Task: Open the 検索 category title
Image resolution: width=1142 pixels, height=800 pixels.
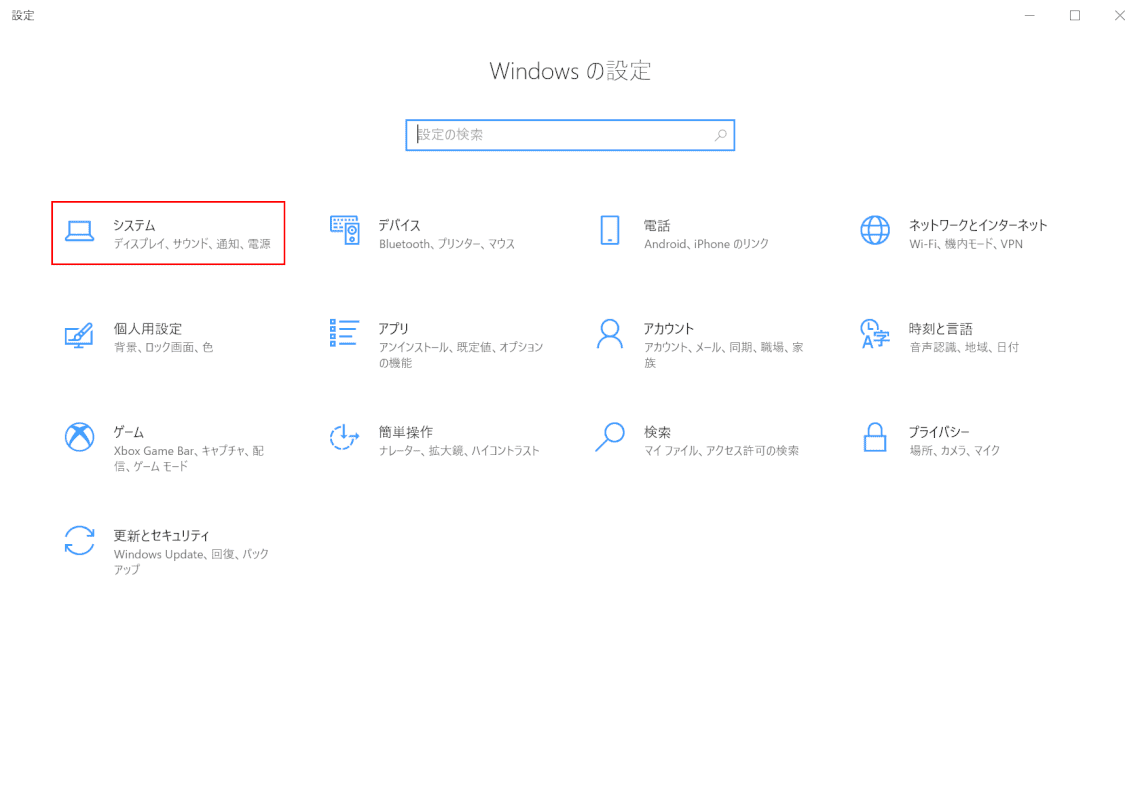Action: click(x=657, y=432)
